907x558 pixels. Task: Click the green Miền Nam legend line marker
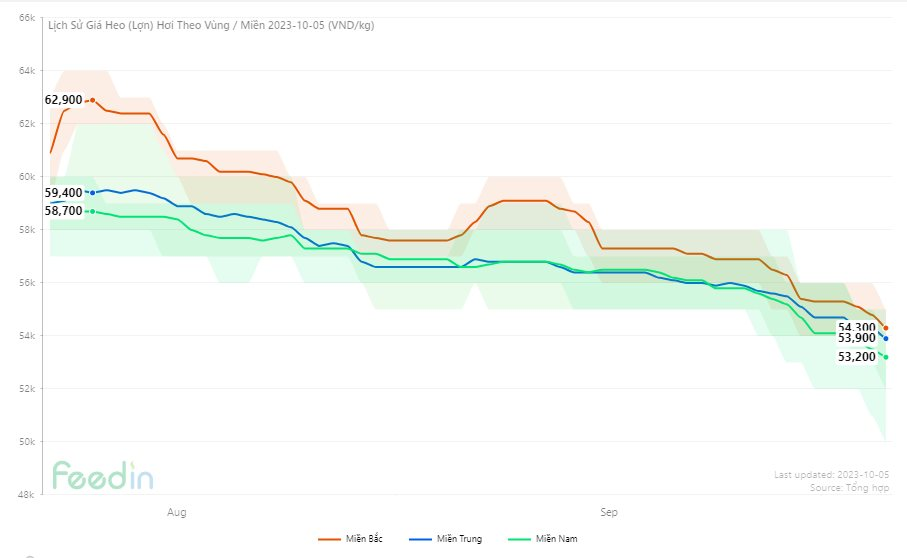(520, 539)
